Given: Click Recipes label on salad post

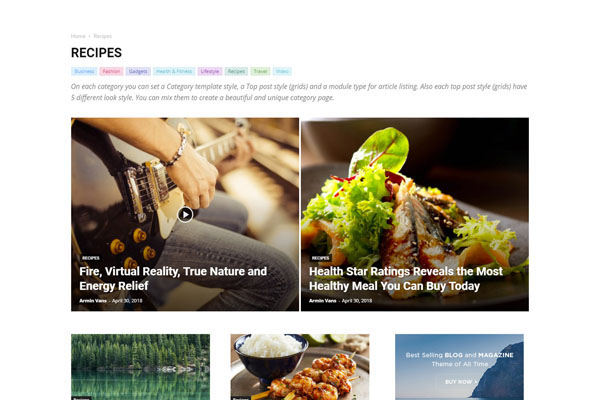Looking at the screenshot, I should 320,258.
